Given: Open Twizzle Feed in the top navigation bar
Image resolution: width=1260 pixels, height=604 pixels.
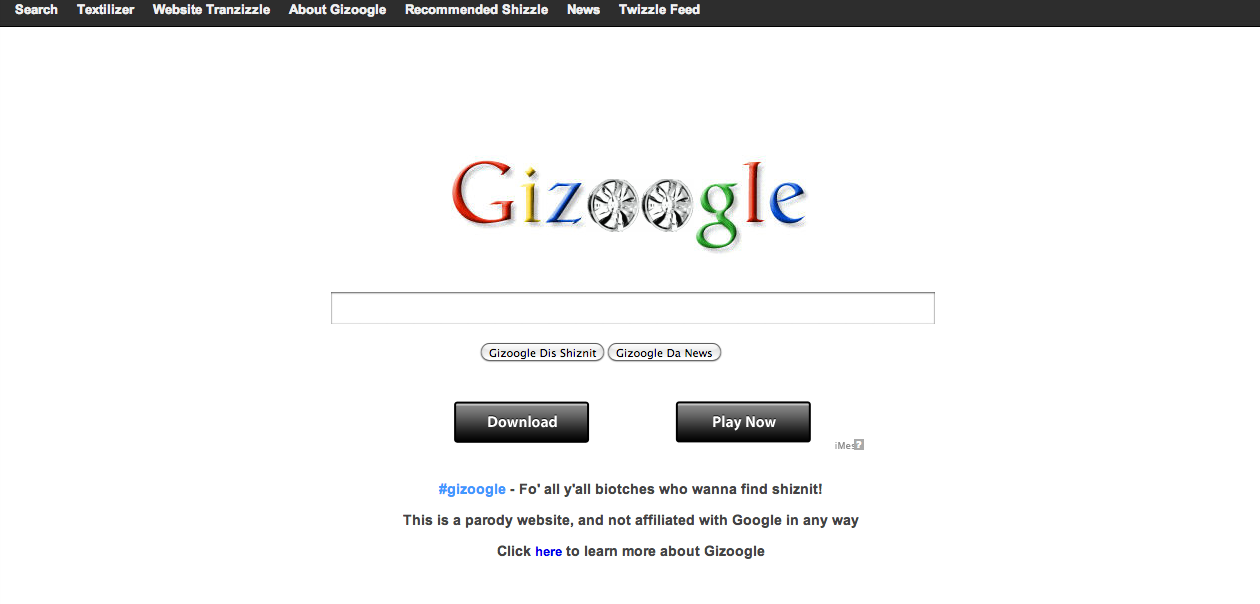Looking at the screenshot, I should pos(659,10).
